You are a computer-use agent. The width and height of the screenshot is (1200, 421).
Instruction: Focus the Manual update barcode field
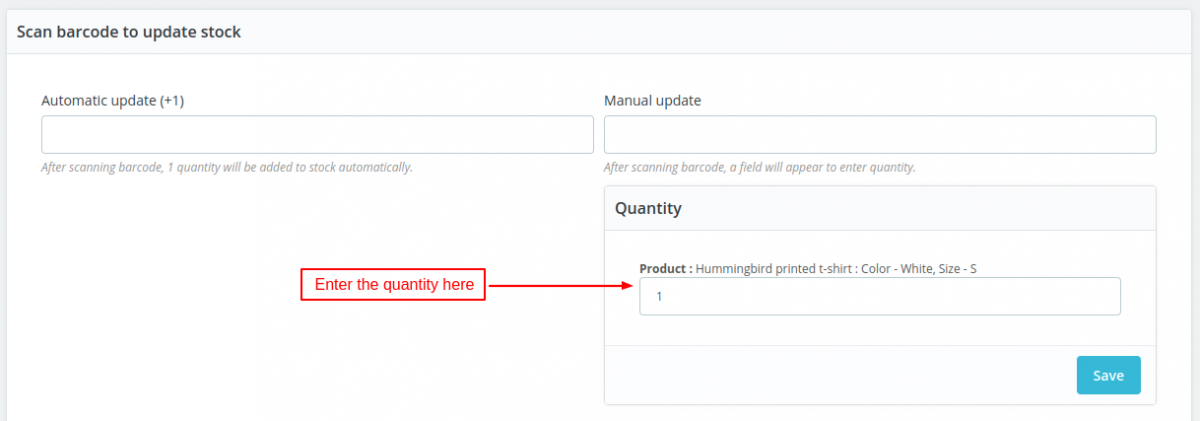click(x=880, y=135)
